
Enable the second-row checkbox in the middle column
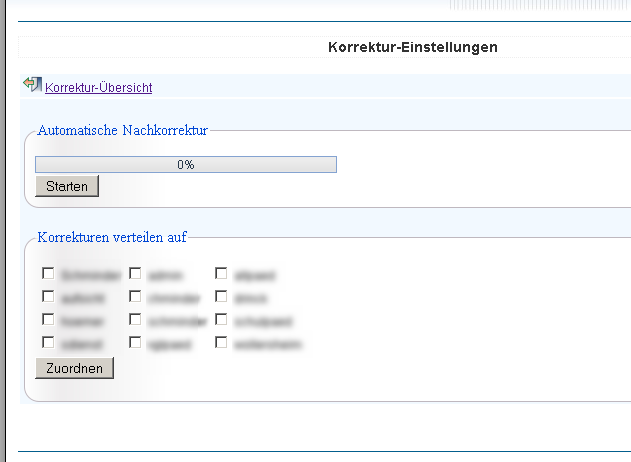(x=135, y=297)
